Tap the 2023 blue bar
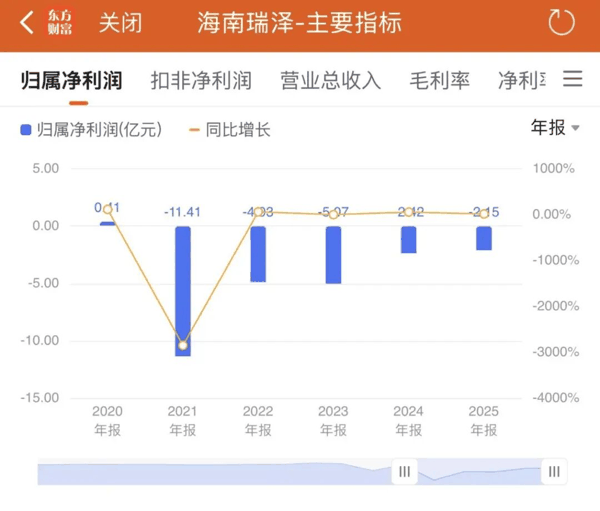600x511 pixels. coord(333,255)
